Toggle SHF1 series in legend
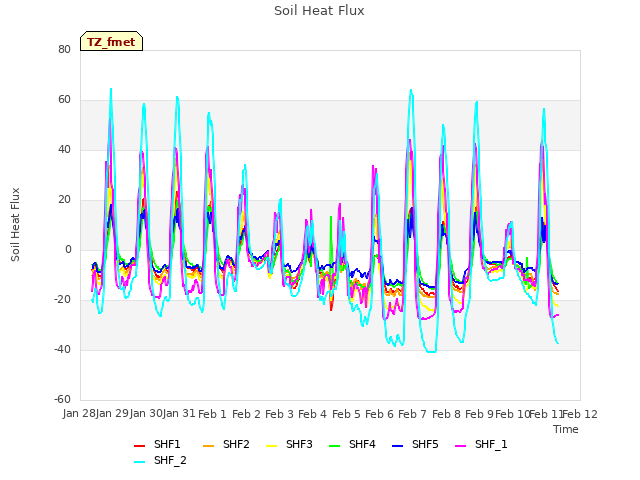 [x=157, y=444]
